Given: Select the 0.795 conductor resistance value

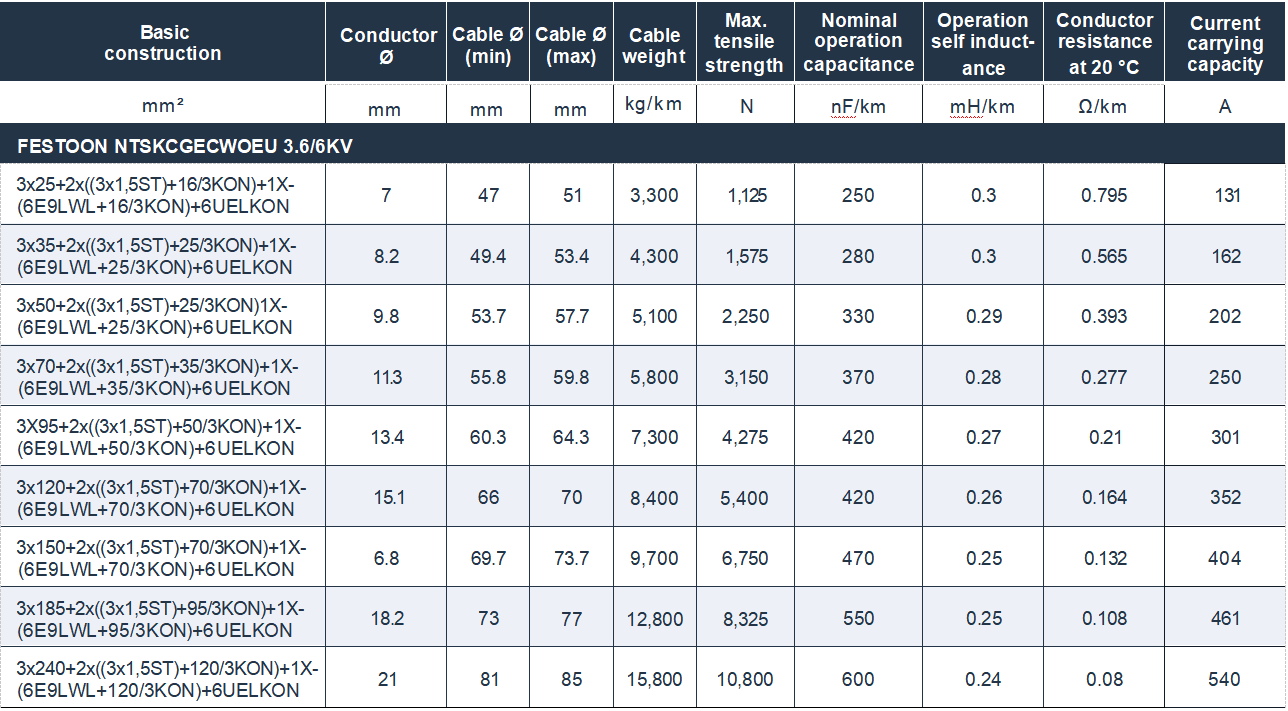Looking at the screenshot, I should tap(1104, 195).
